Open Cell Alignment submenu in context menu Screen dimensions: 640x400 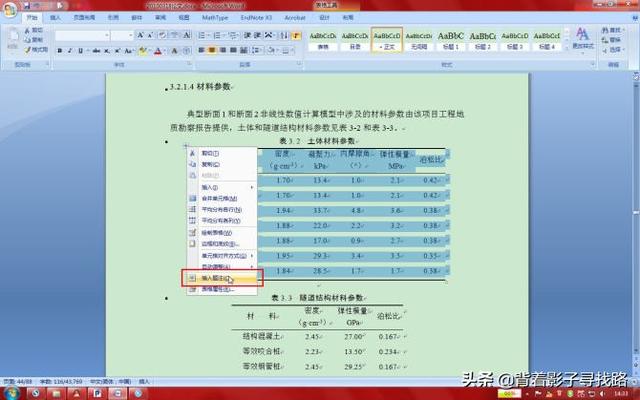coord(222,256)
